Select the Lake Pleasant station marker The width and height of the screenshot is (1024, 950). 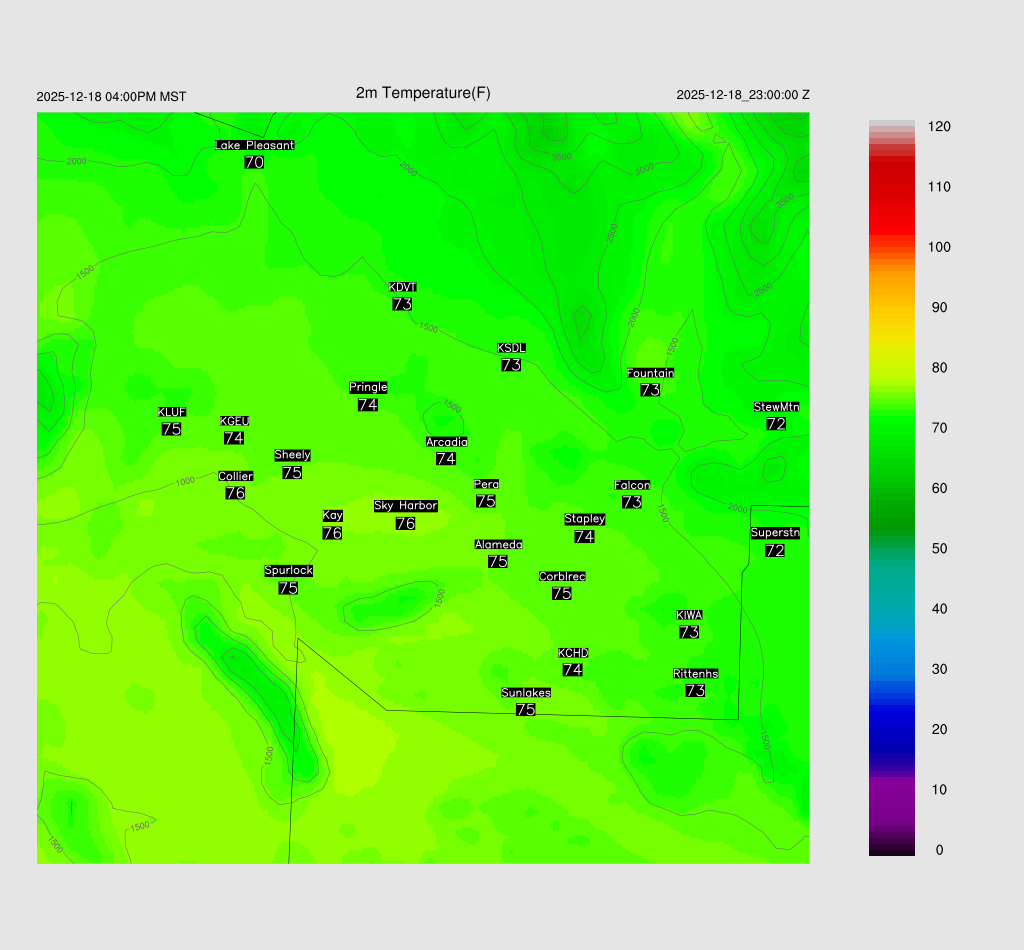point(254,146)
